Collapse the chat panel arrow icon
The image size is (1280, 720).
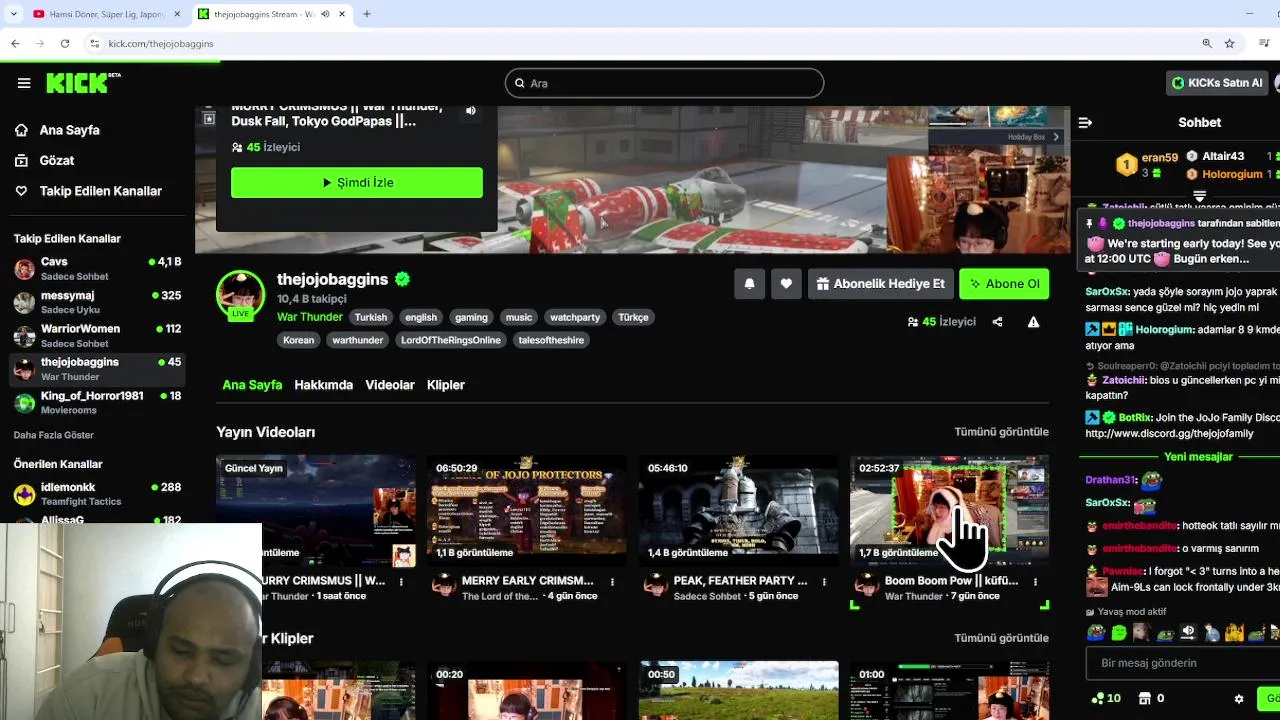(x=1085, y=123)
